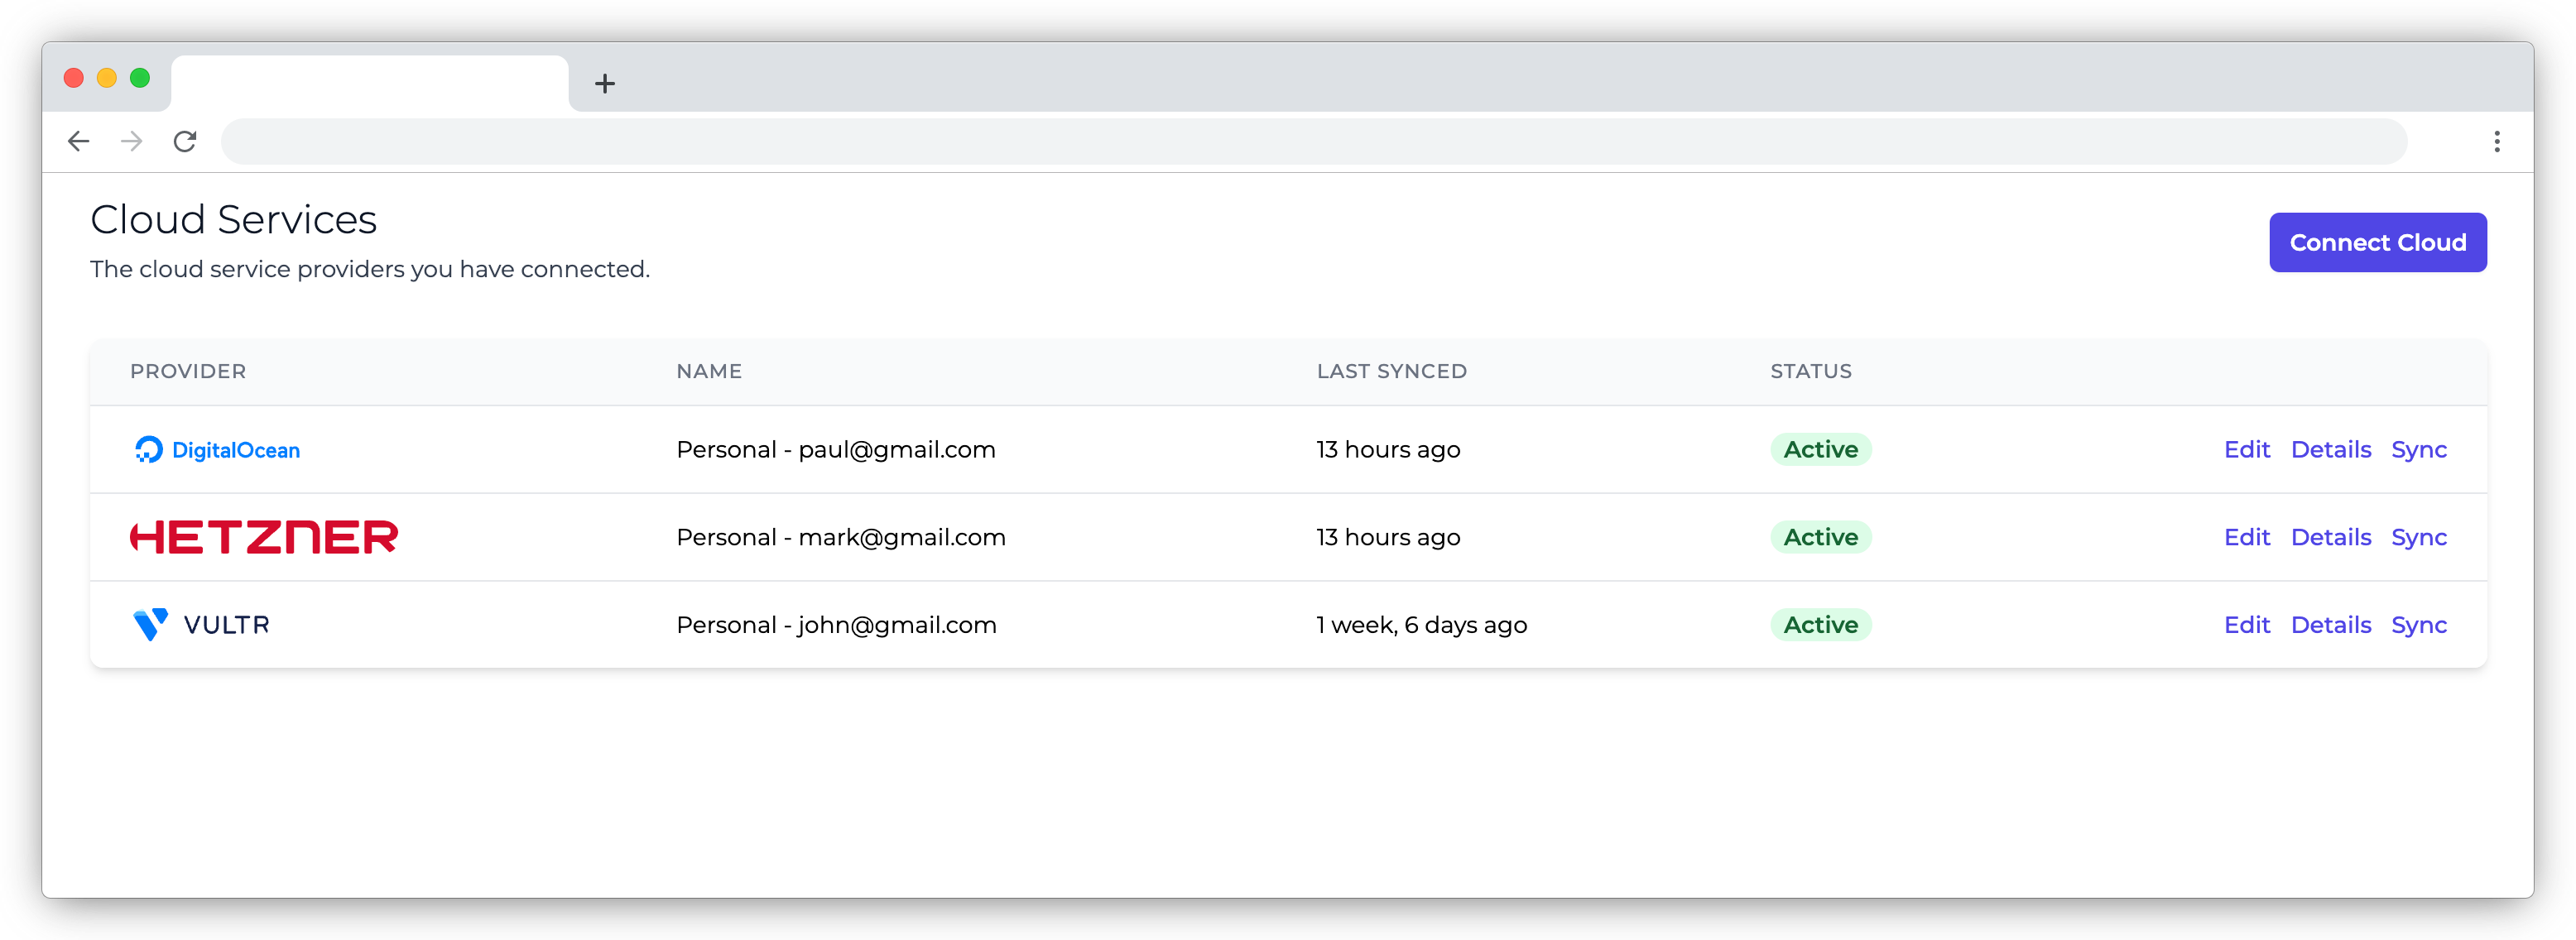Reload the page with refresh icon

[x=185, y=141]
